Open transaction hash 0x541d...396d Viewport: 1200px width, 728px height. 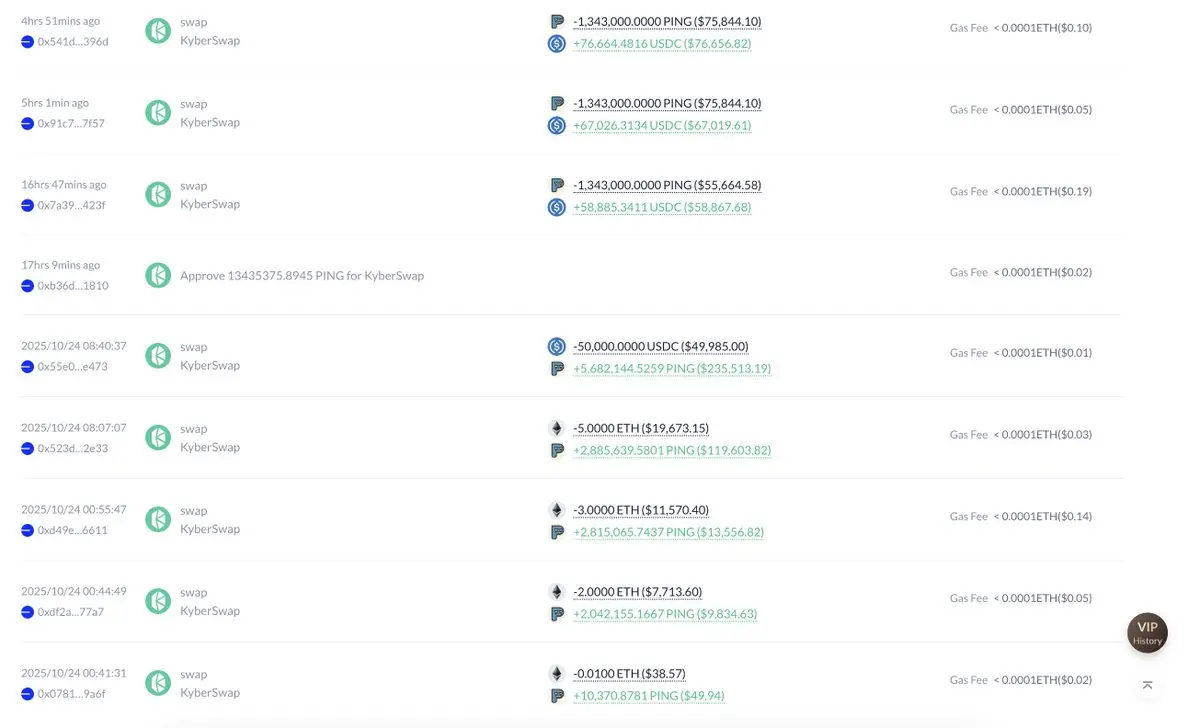(72, 41)
